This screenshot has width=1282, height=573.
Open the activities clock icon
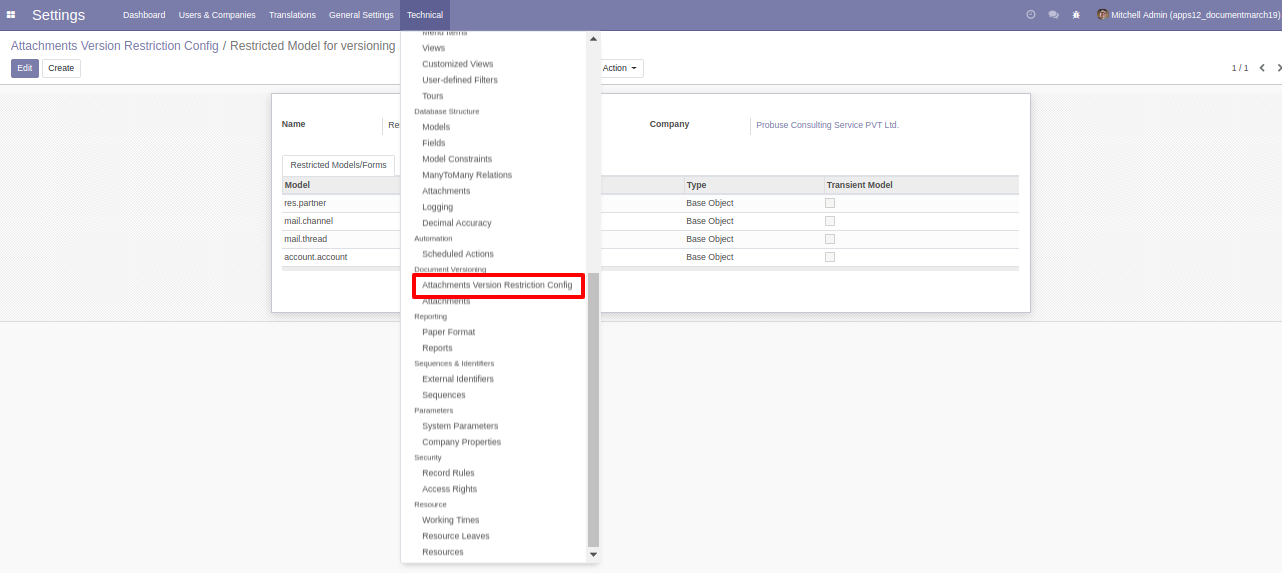[1031, 15]
